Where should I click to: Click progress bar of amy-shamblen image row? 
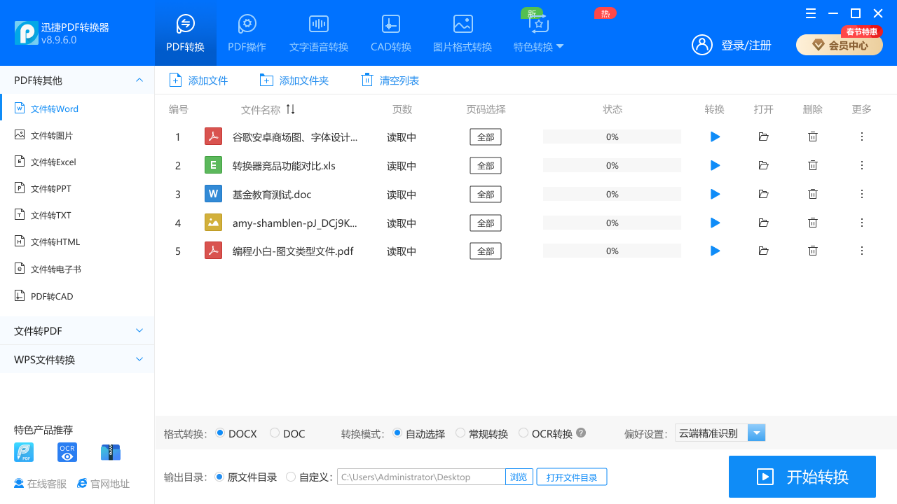(x=612, y=223)
